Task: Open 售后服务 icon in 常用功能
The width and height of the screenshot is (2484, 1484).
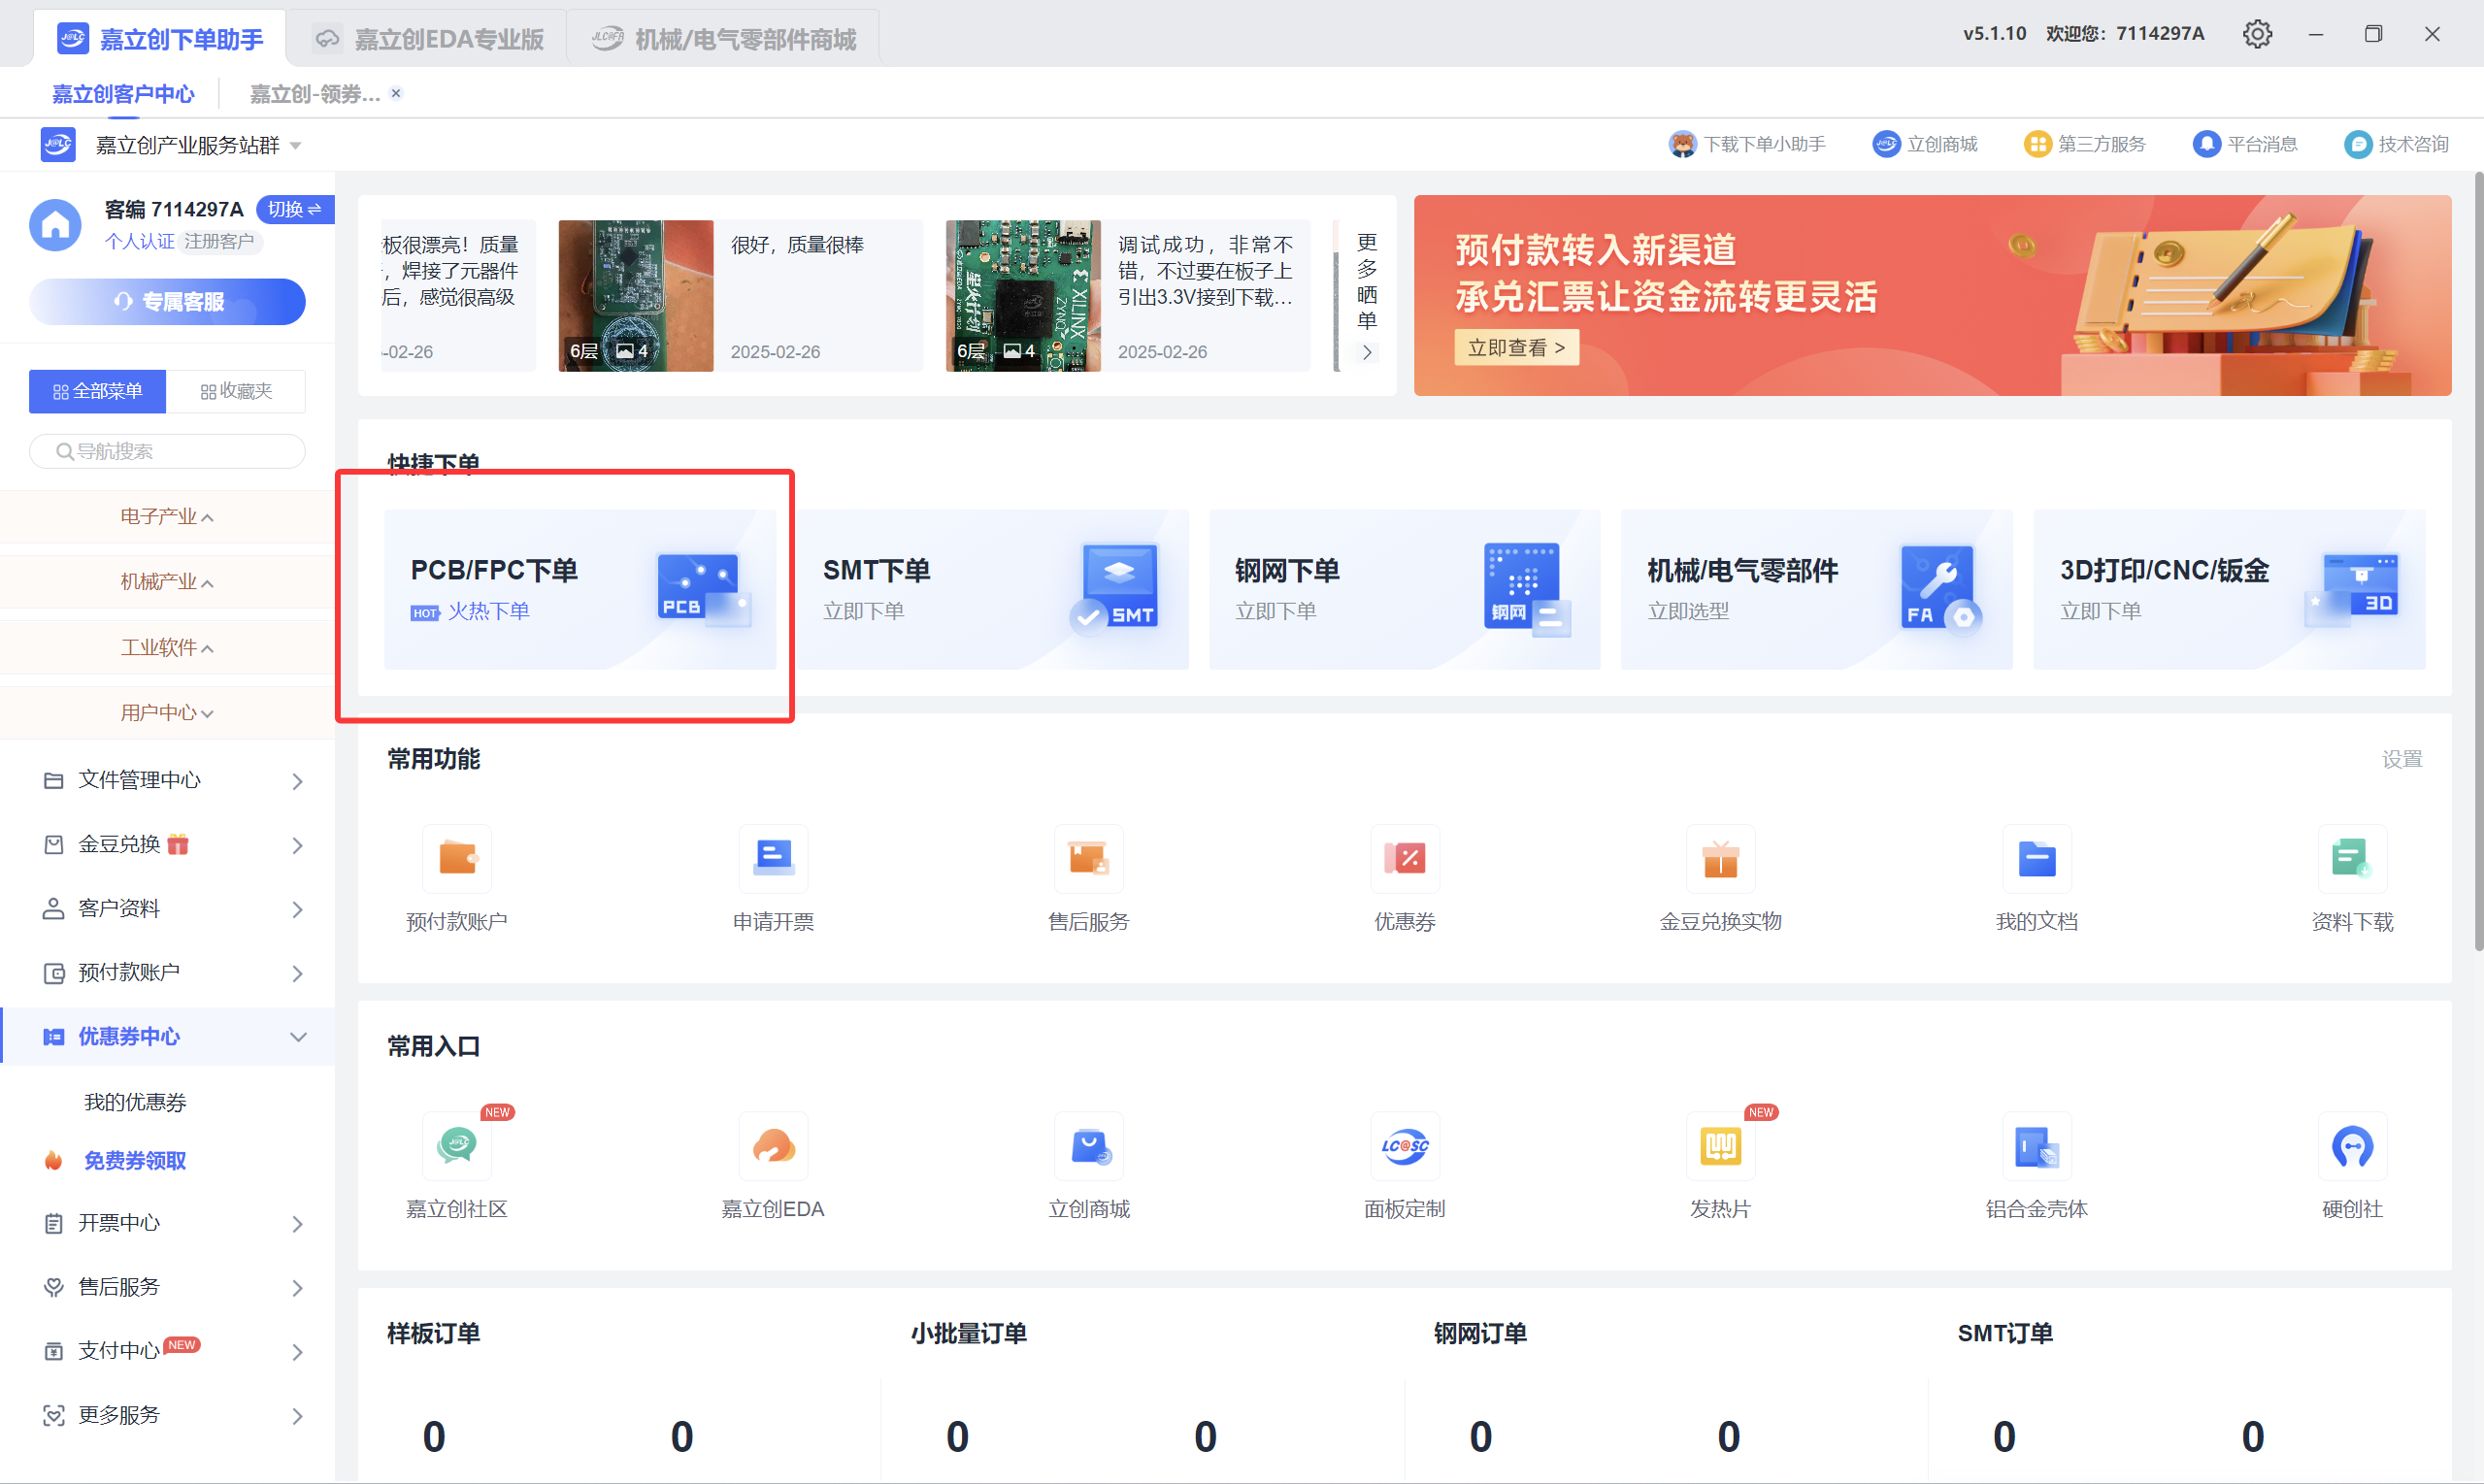Action: [x=1089, y=858]
